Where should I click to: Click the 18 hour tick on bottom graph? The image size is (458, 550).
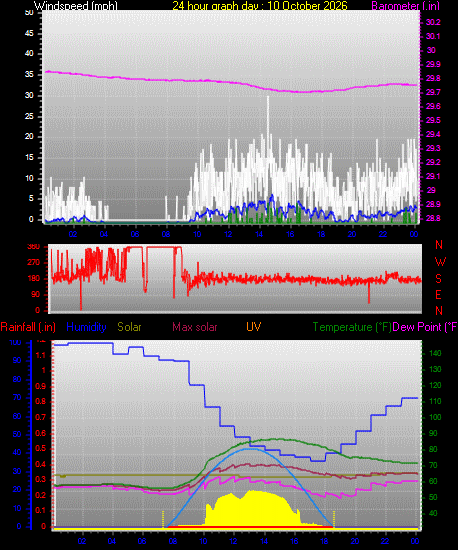pyautogui.click(x=324, y=541)
